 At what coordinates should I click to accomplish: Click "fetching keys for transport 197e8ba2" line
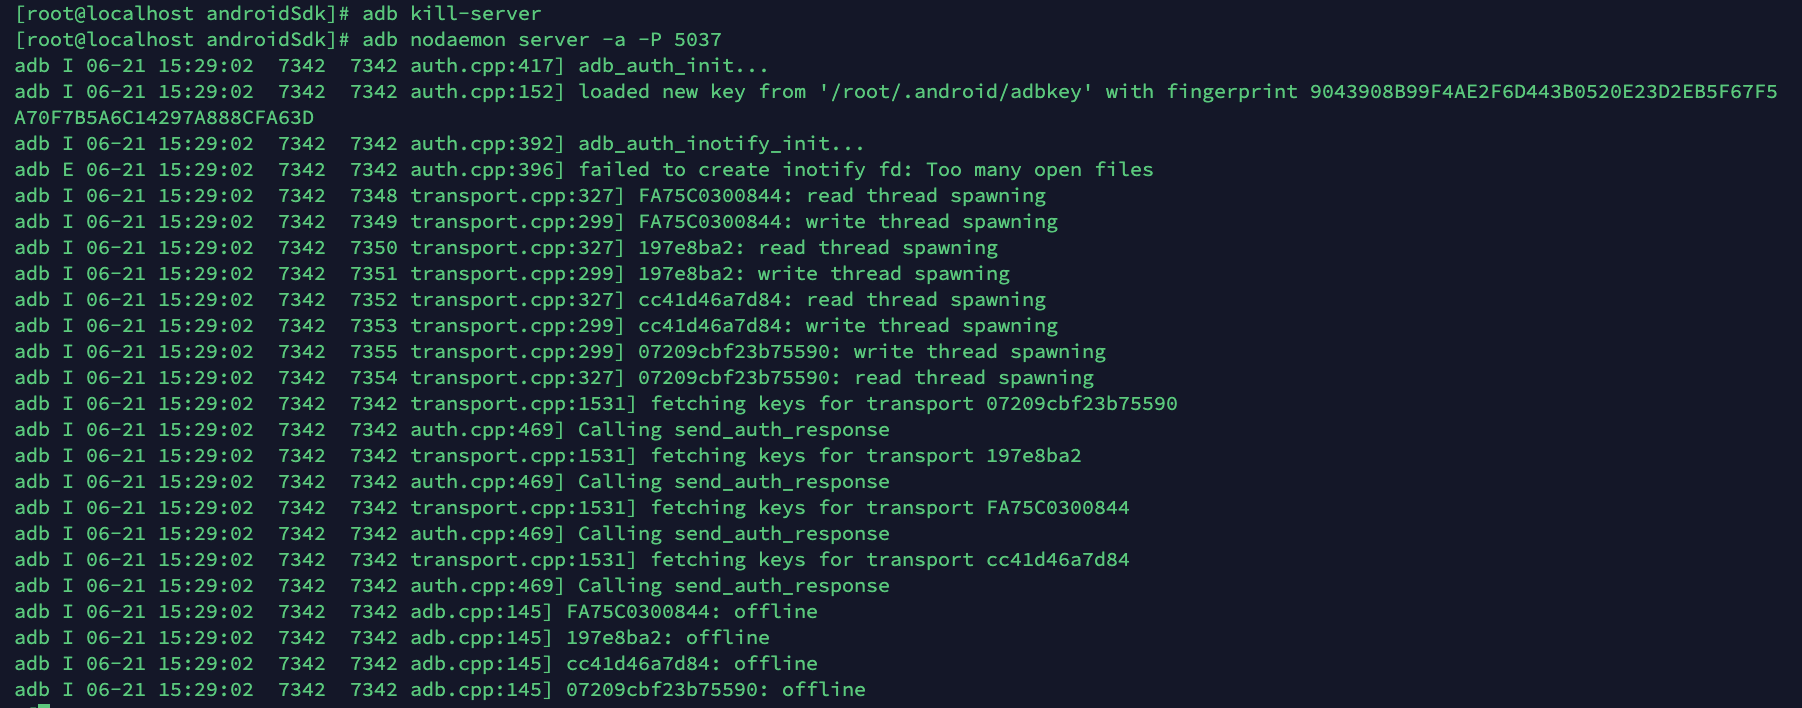click(866, 456)
